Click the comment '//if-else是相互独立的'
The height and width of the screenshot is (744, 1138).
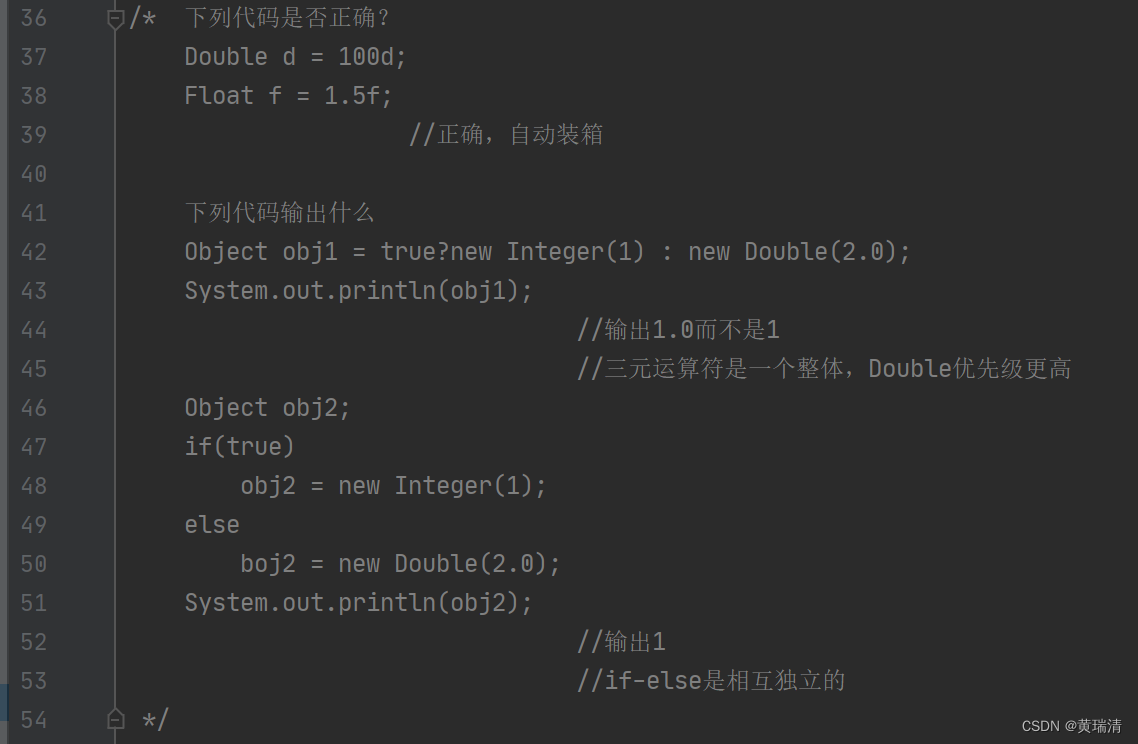point(711,681)
